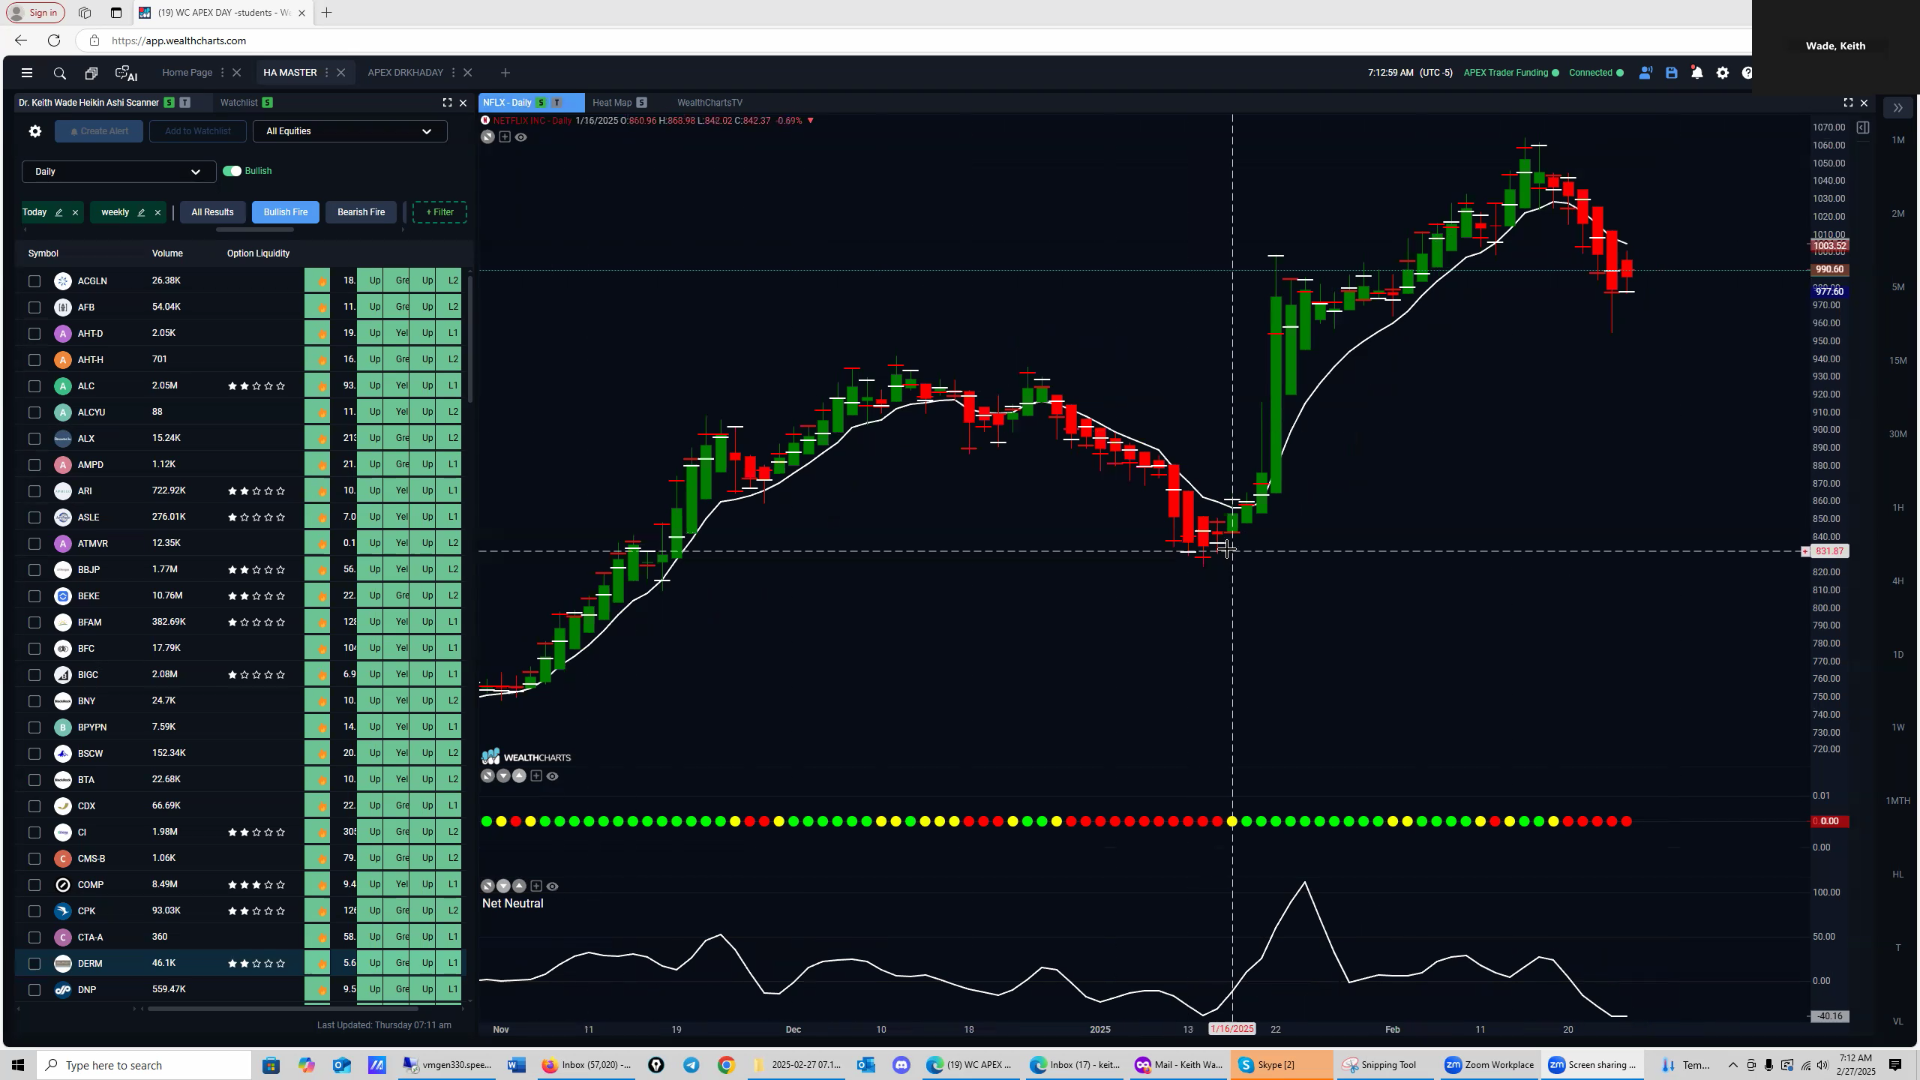This screenshot has width=1920, height=1080.
Task: Check the DERM row checkbox
Action: point(34,964)
